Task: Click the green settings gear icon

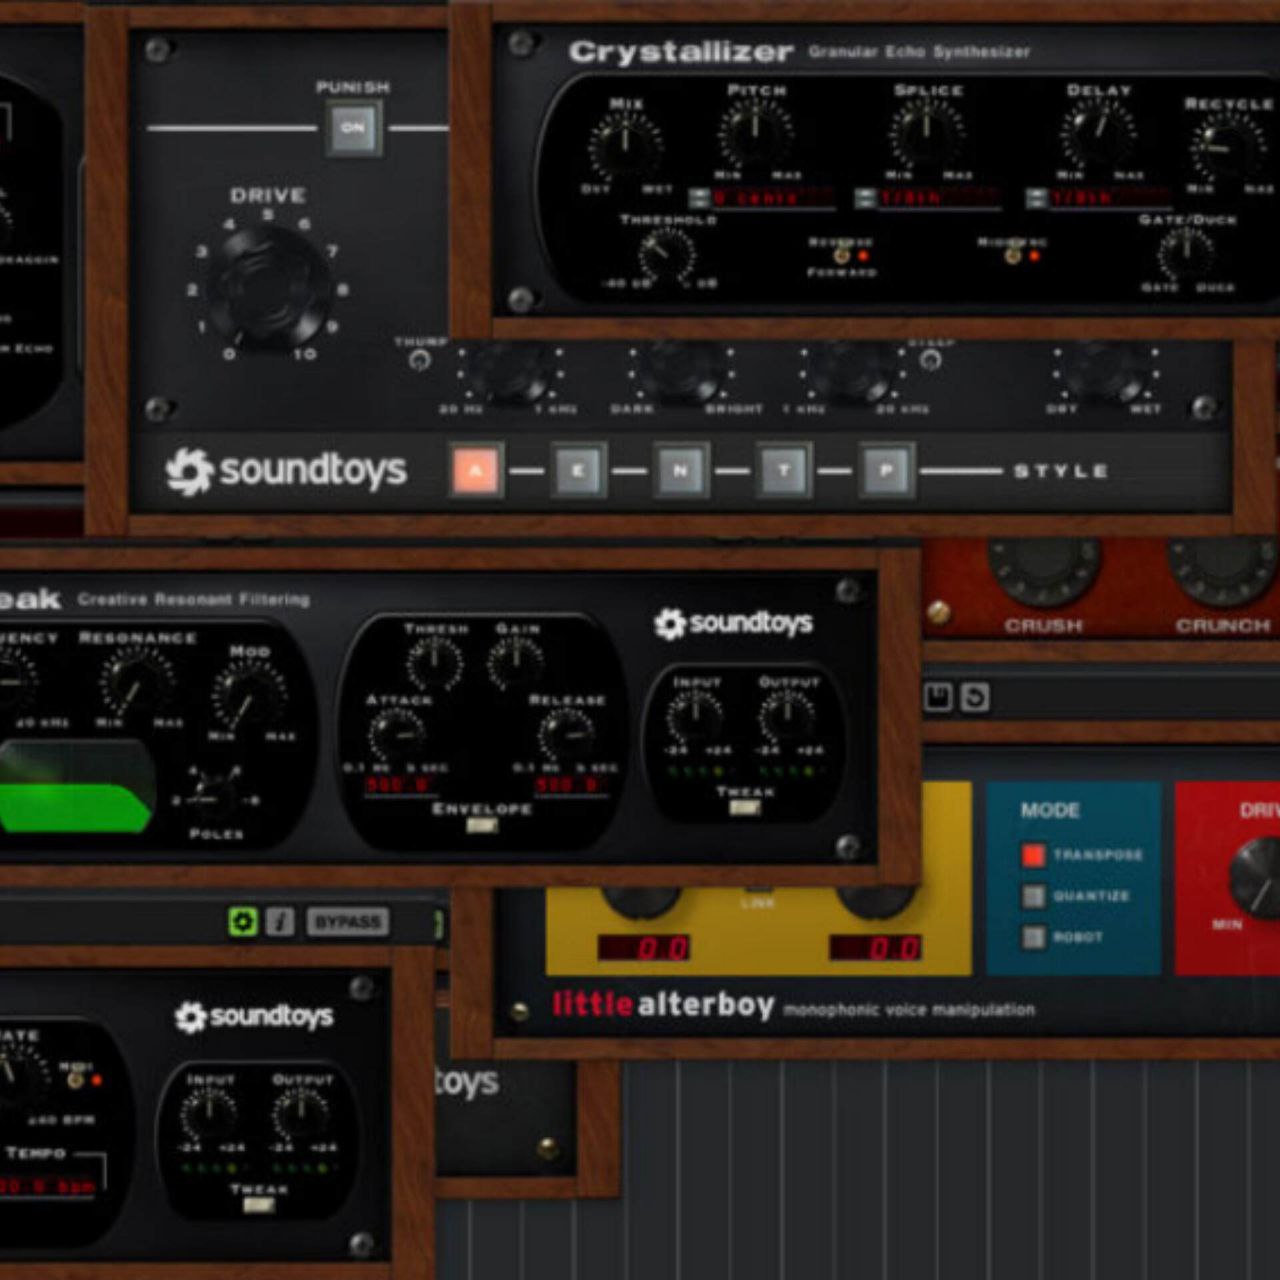Action: pyautogui.click(x=243, y=921)
